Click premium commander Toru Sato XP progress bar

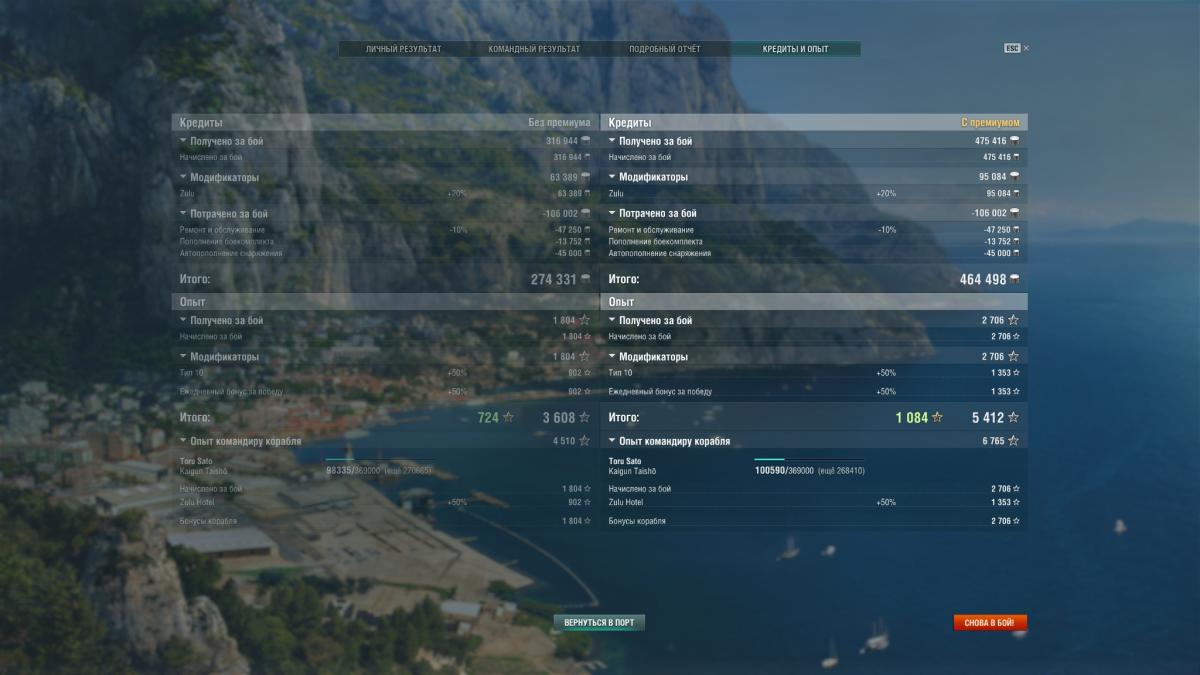809,460
